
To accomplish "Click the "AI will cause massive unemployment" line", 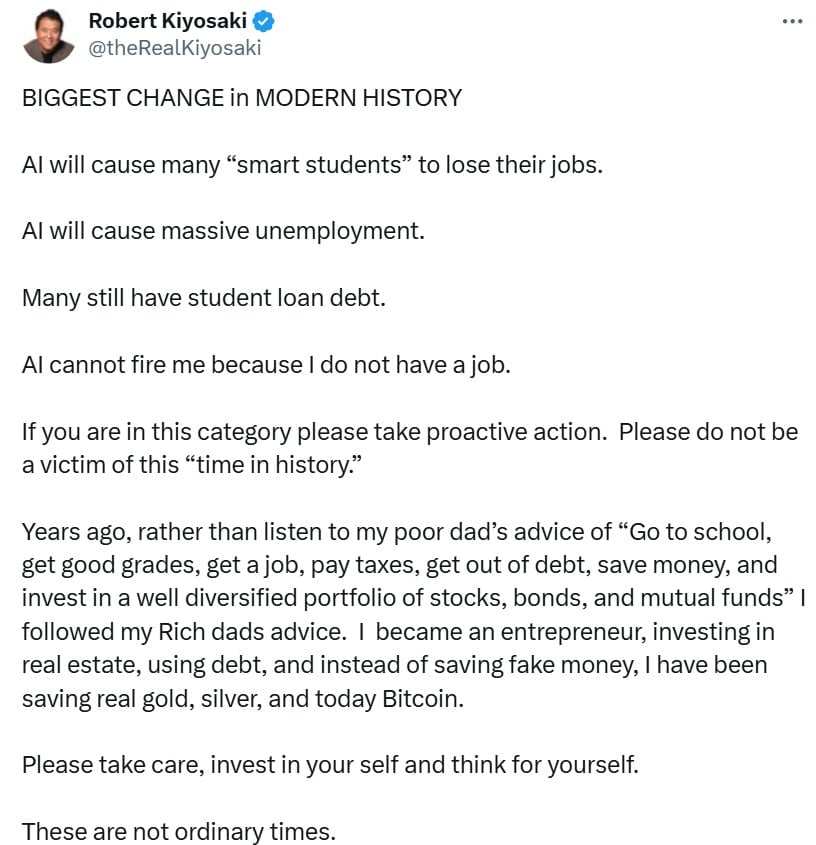I will pos(223,231).
